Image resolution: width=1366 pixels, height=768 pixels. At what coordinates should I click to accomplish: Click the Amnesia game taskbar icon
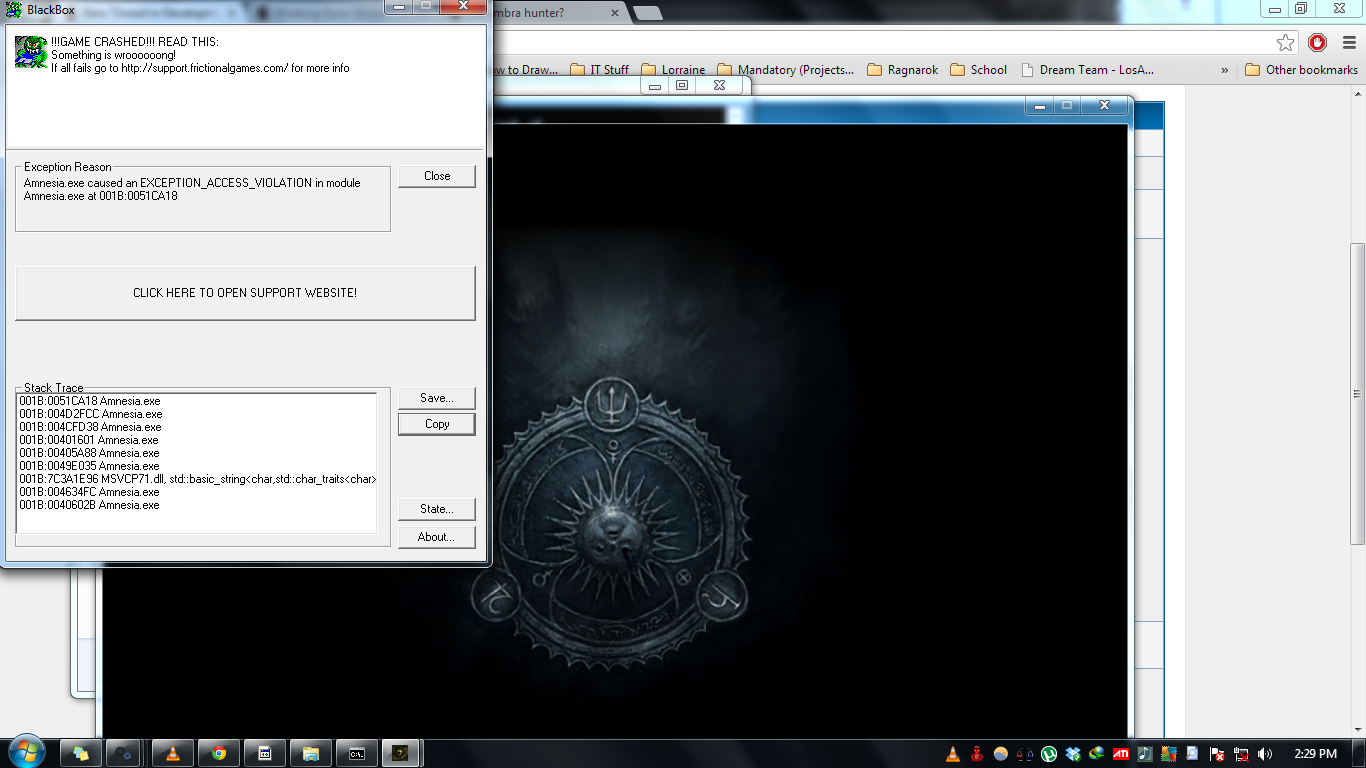click(x=400, y=754)
